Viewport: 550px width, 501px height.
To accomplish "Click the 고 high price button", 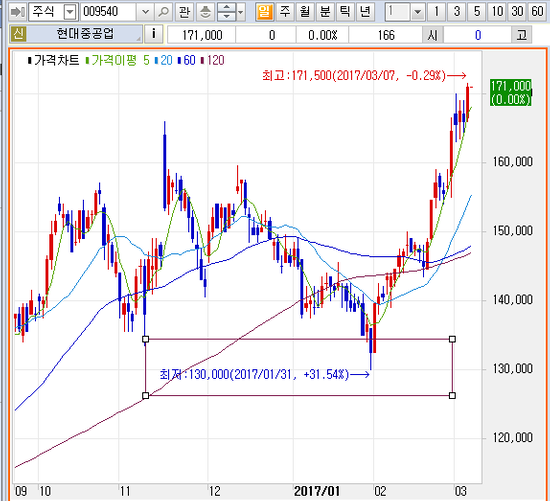I will [521, 35].
